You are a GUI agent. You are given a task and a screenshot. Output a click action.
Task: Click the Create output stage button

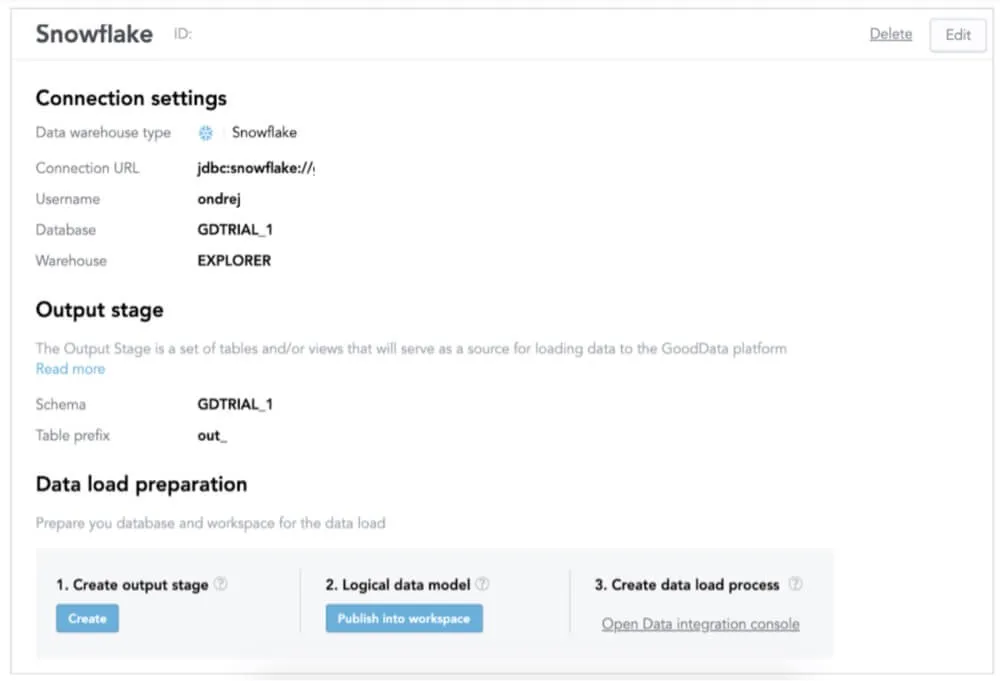coord(87,619)
